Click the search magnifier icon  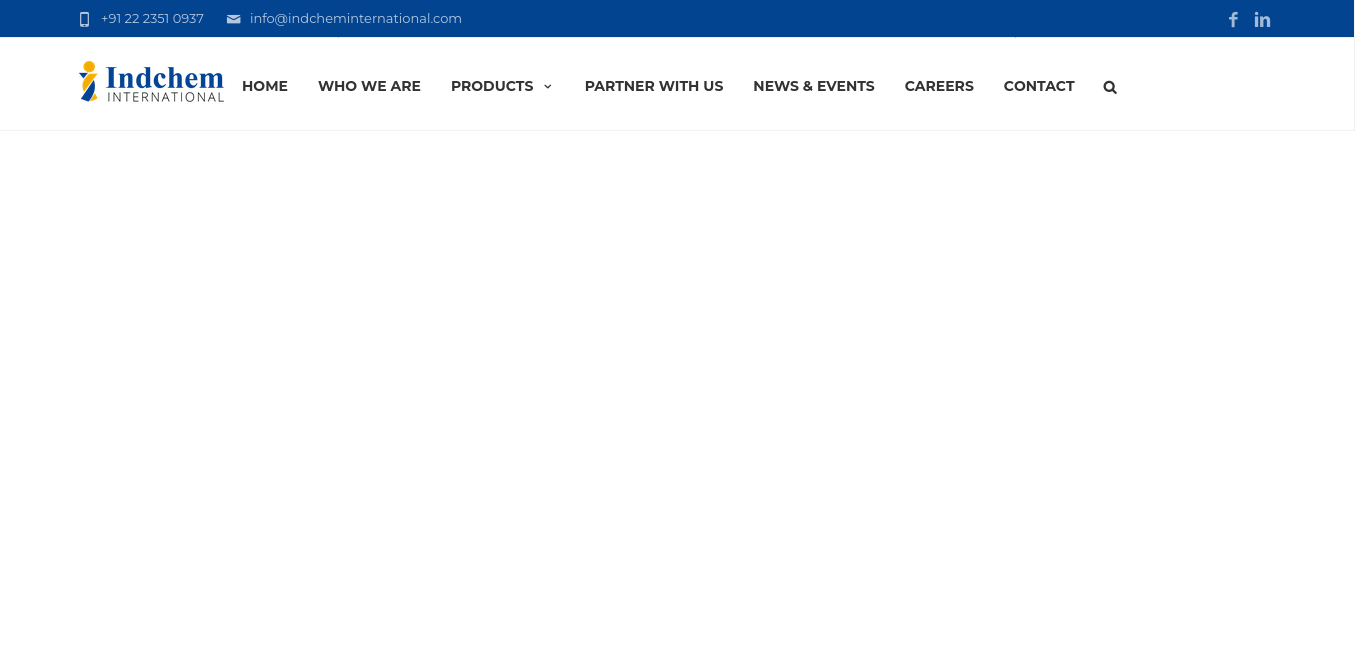coord(1110,87)
